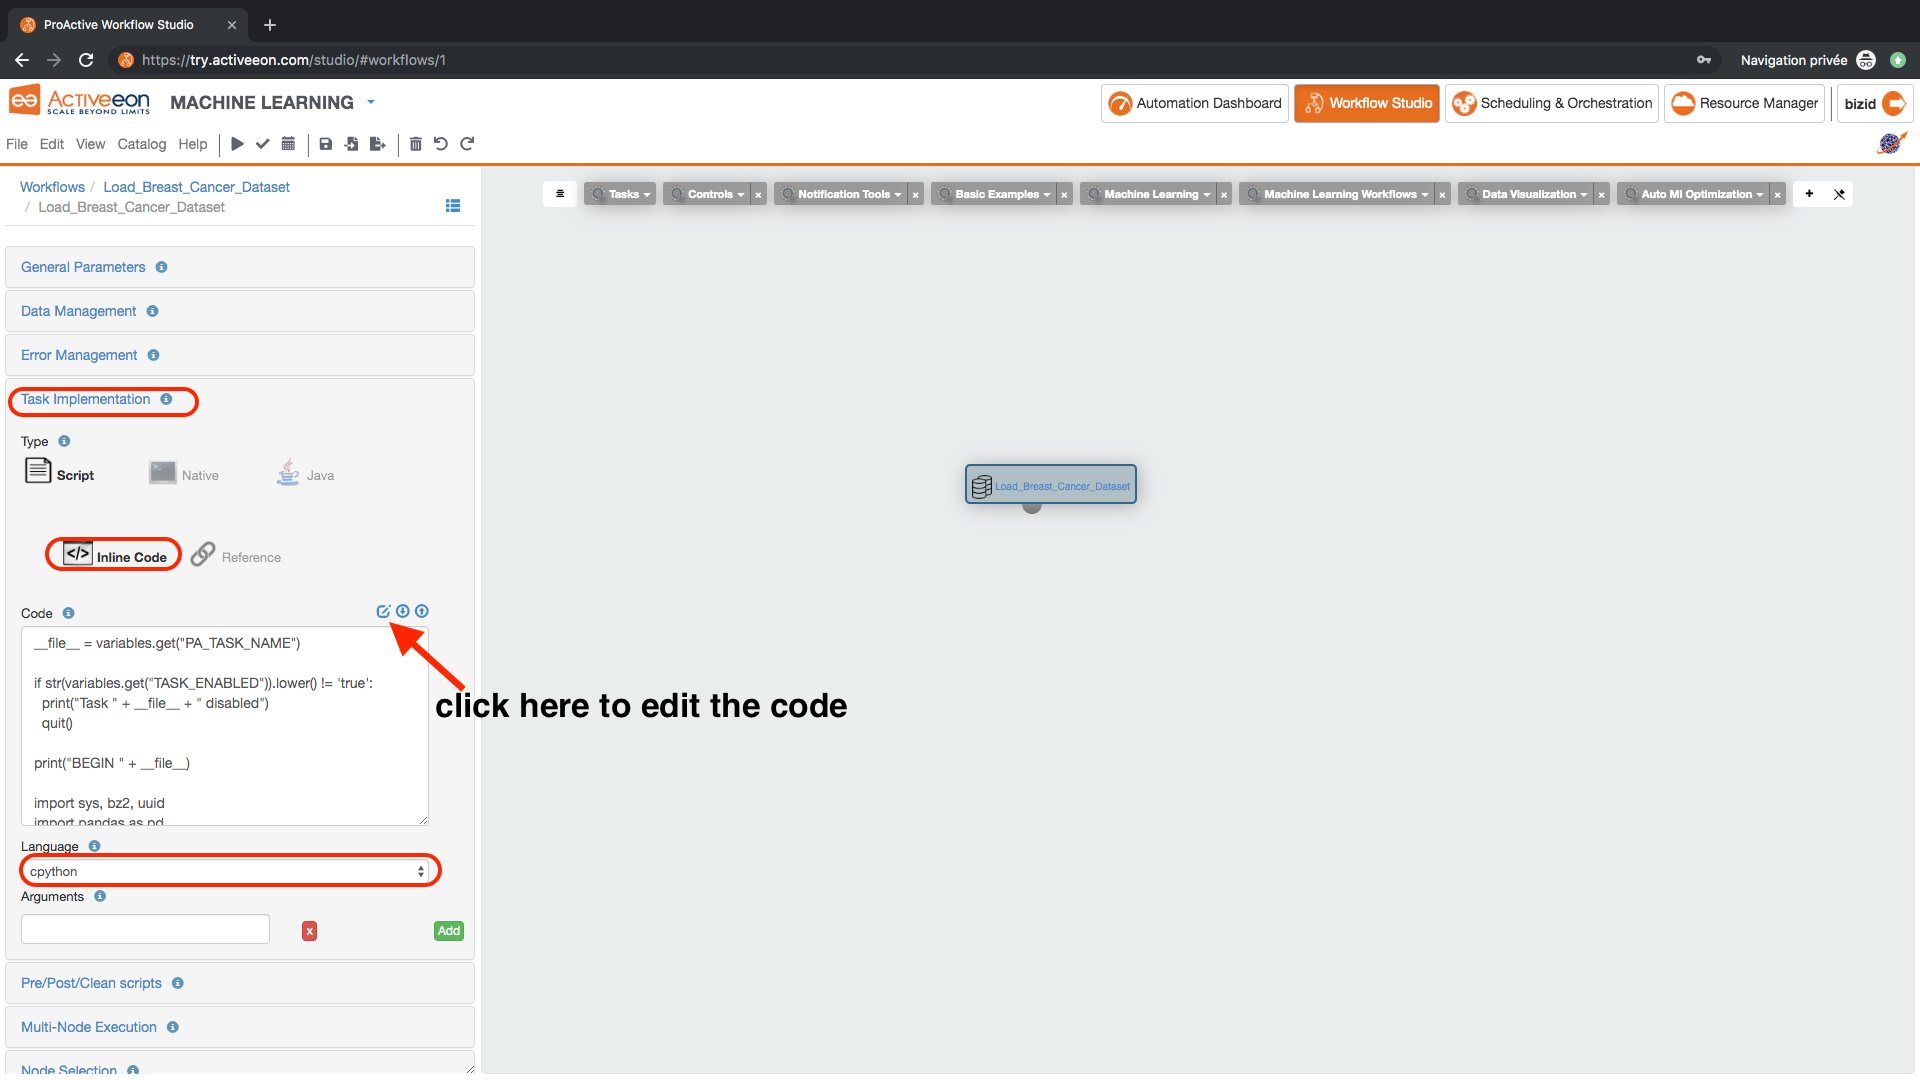Click the validate/checkmark toolbar icon
The image size is (1920, 1080).
pyautogui.click(x=261, y=142)
